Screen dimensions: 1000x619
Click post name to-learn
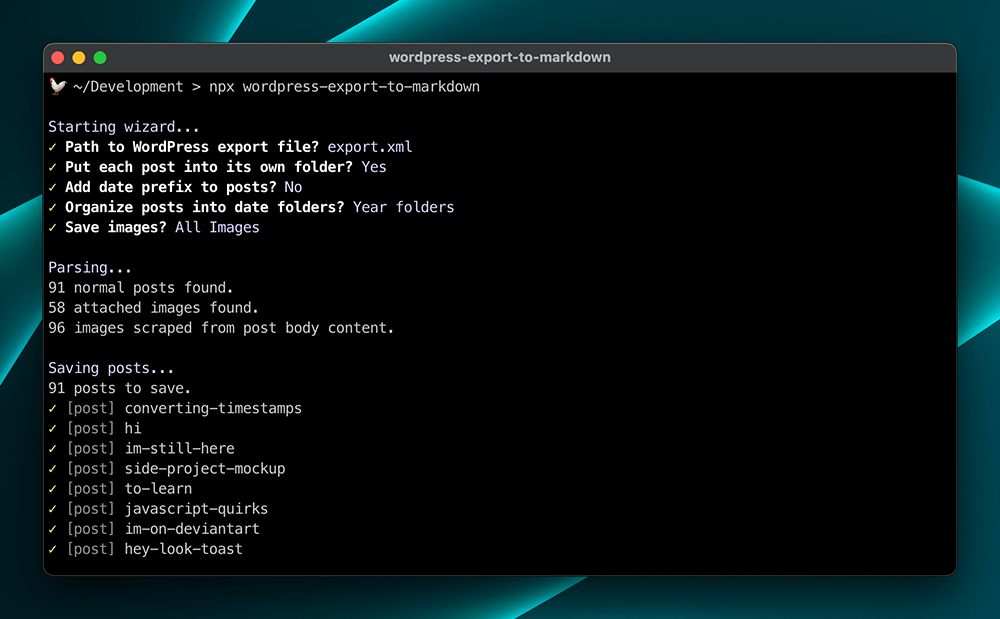tap(158, 489)
